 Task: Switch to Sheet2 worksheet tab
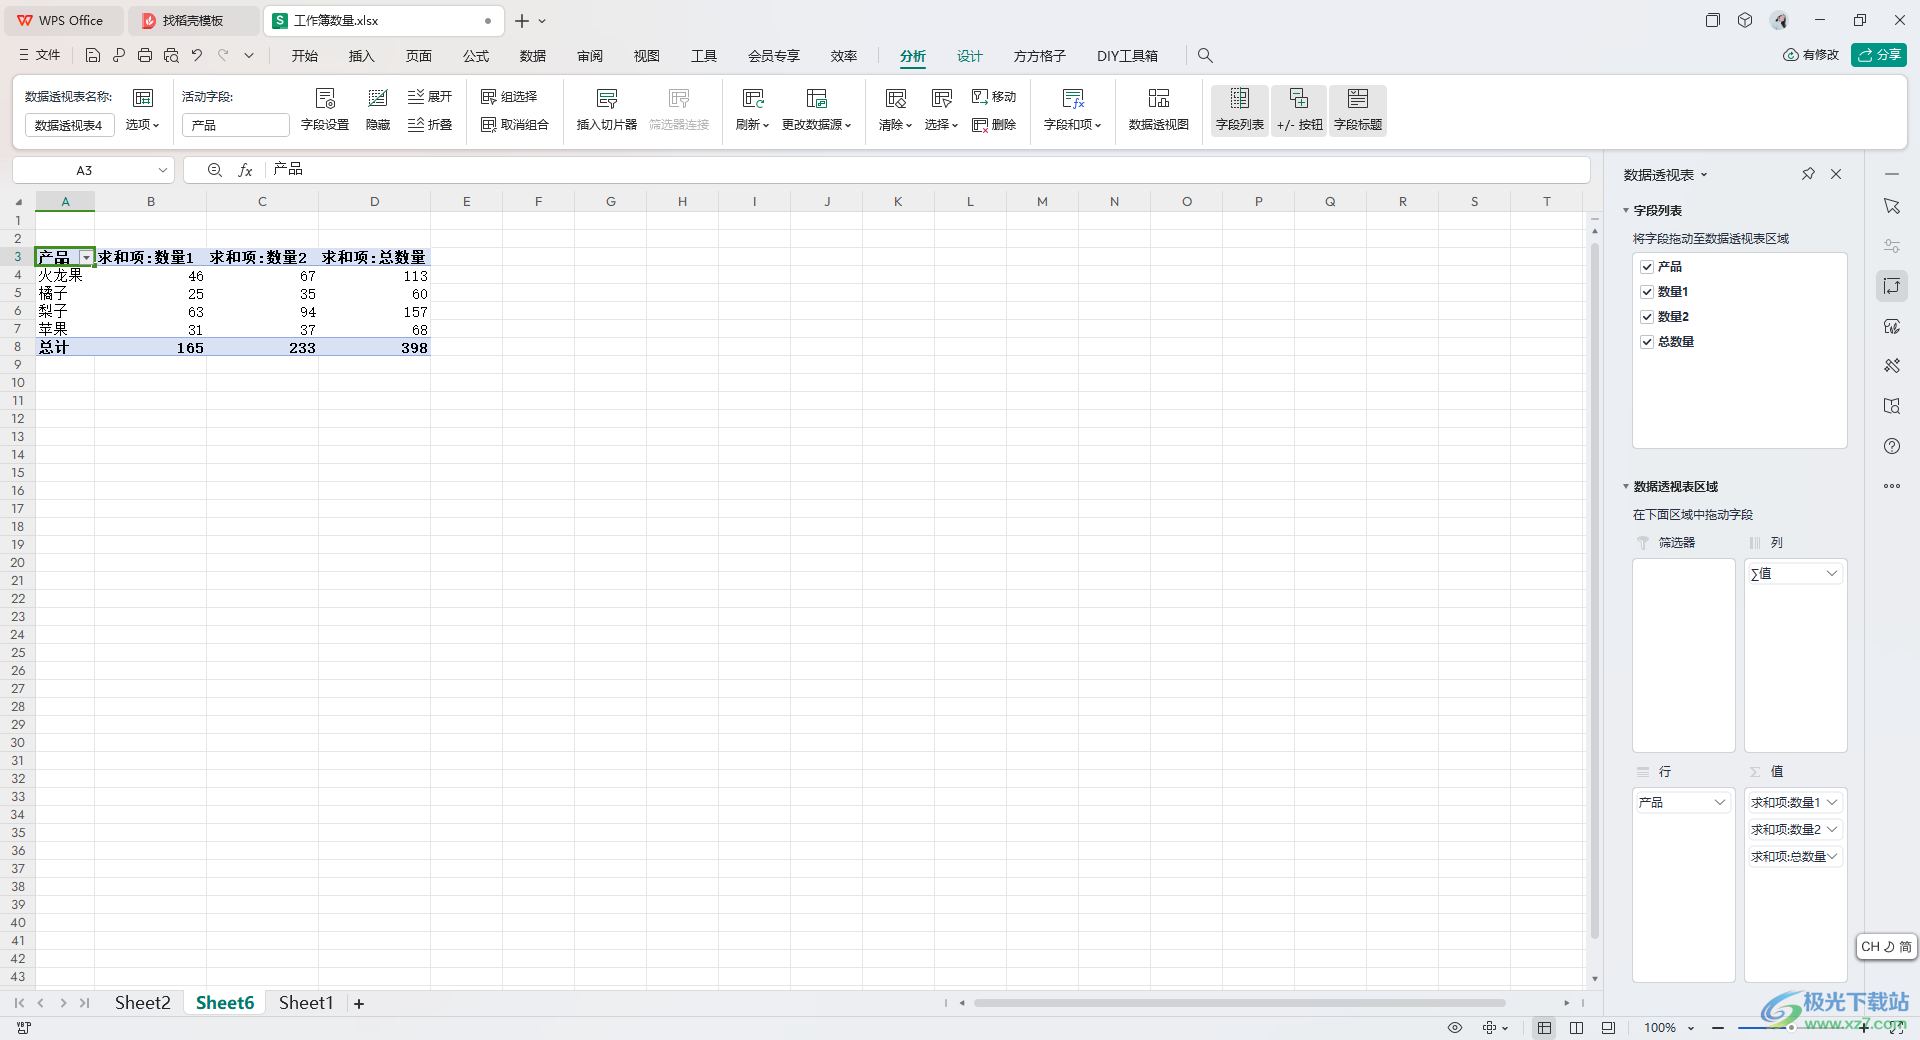143,1003
